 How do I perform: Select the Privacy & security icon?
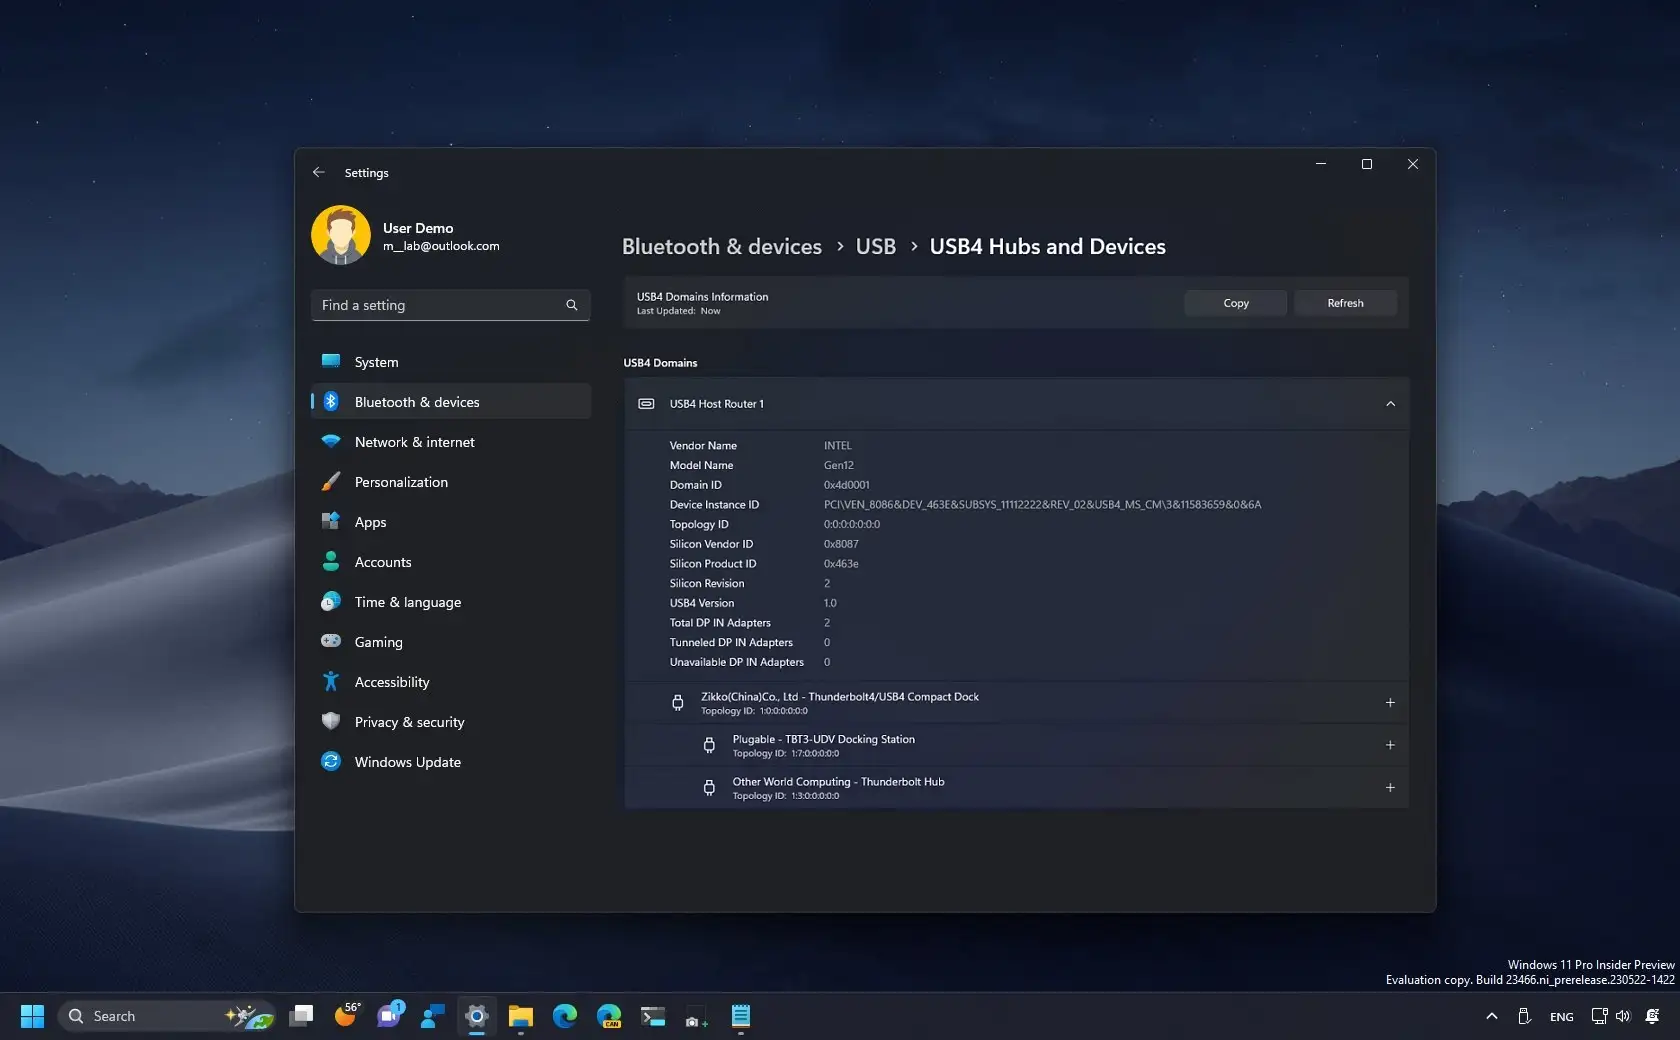tap(333, 721)
